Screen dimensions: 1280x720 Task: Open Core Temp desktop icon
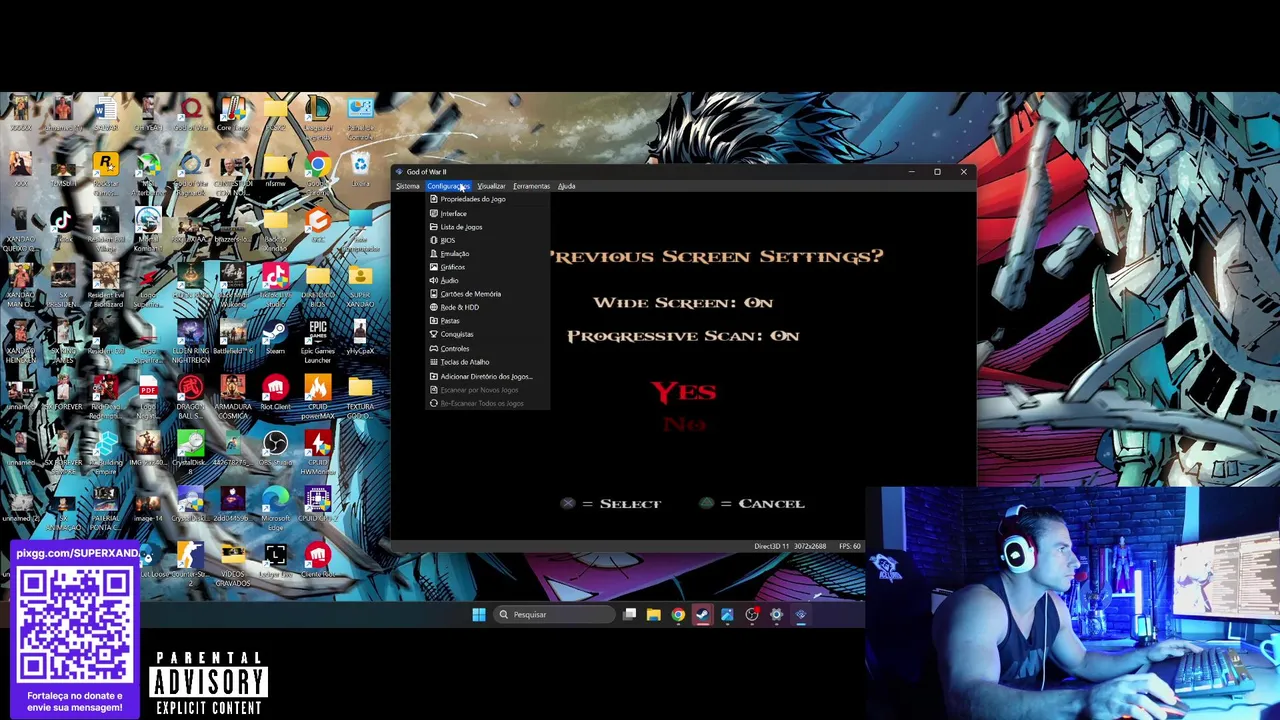pyautogui.click(x=233, y=113)
